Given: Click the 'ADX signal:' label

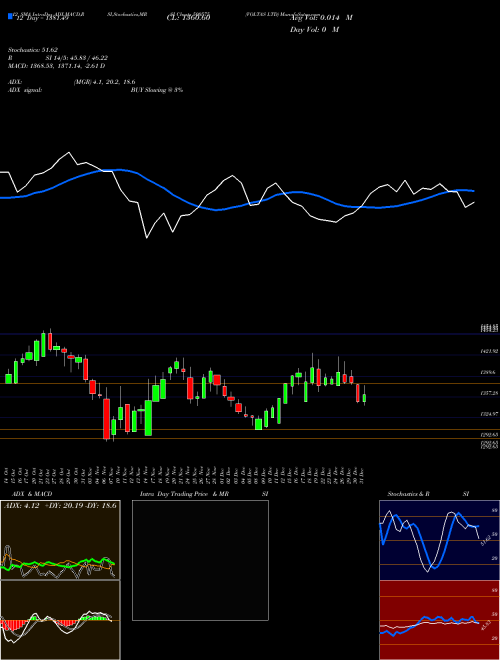Looking at the screenshot, I should 25,90.
